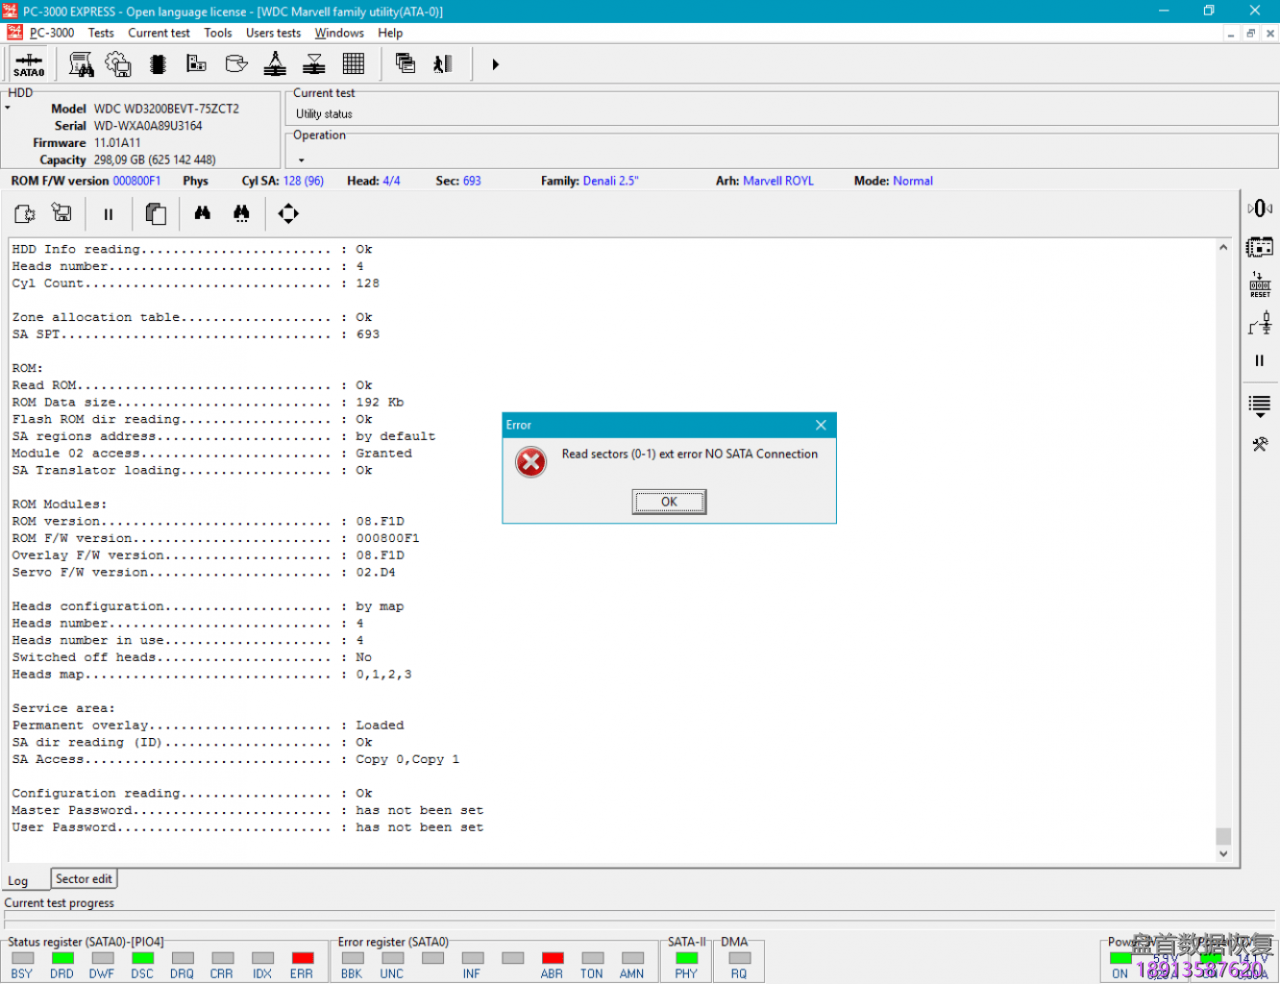Click the chip icon in the main toolbar
Screen dimensions: 1280x984
pos(157,65)
